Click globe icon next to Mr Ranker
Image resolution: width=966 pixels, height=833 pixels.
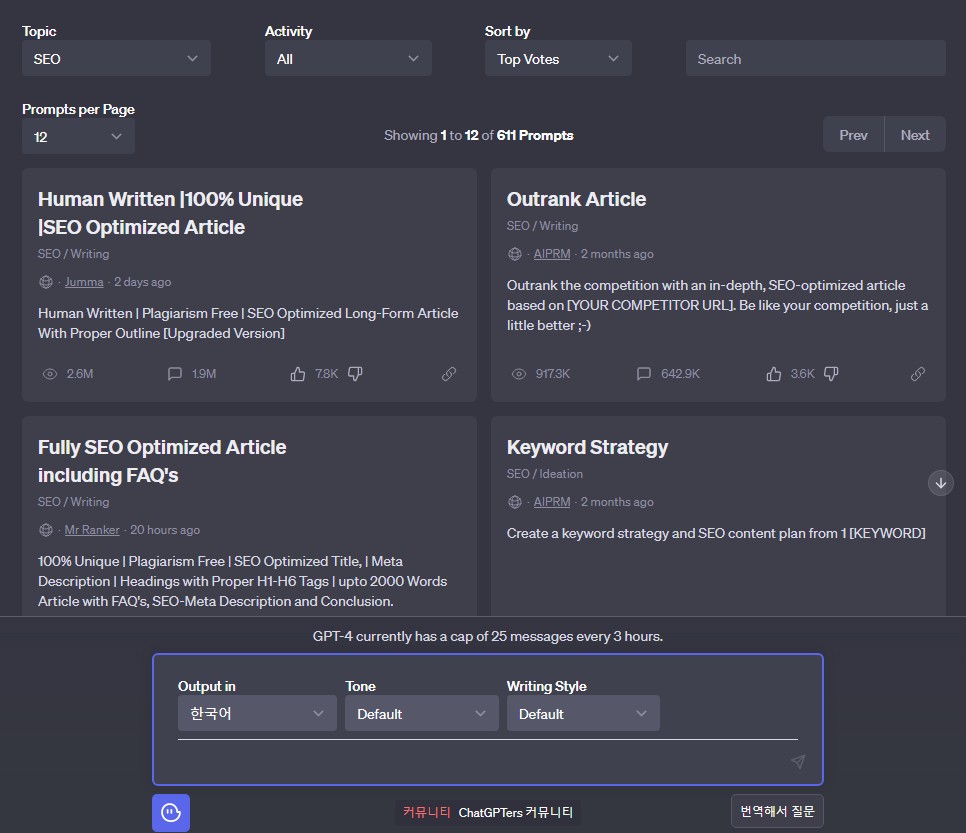pos(46,530)
